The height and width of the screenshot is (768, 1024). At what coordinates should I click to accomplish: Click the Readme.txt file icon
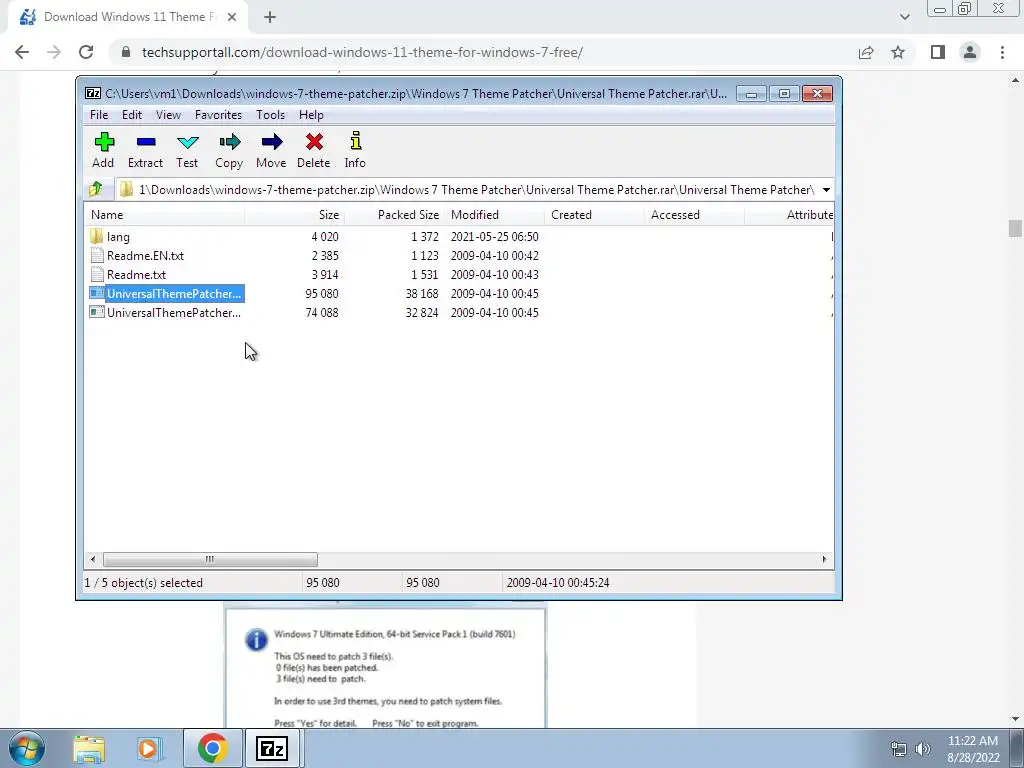click(97, 274)
